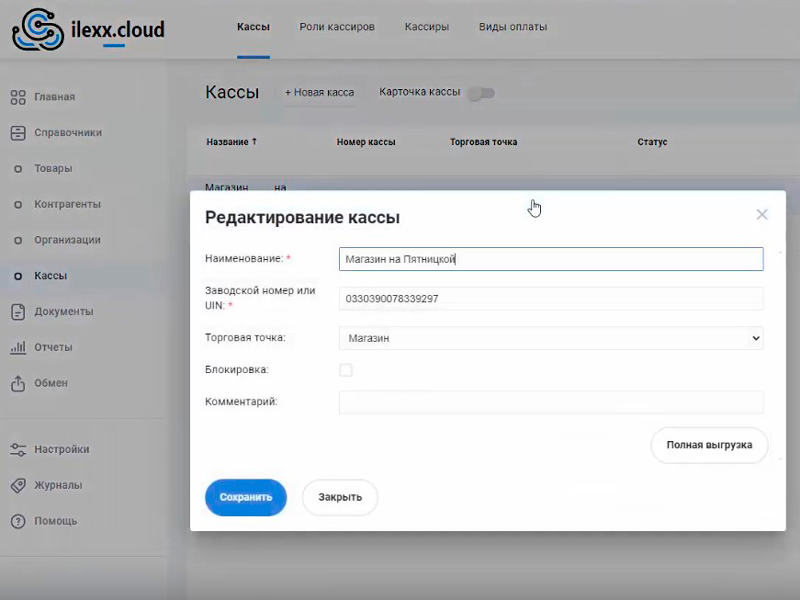Toggle the Карточка кассы switch
800x600 pixels.
(x=481, y=93)
